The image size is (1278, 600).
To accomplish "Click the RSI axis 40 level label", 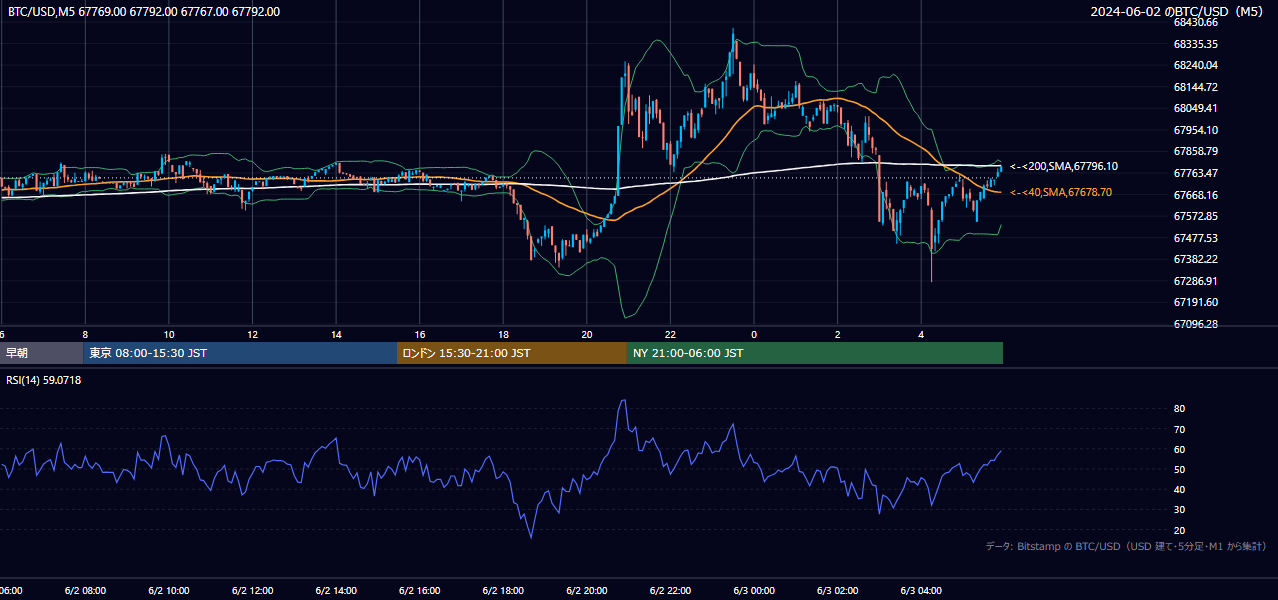I will (x=1179, y=490).
